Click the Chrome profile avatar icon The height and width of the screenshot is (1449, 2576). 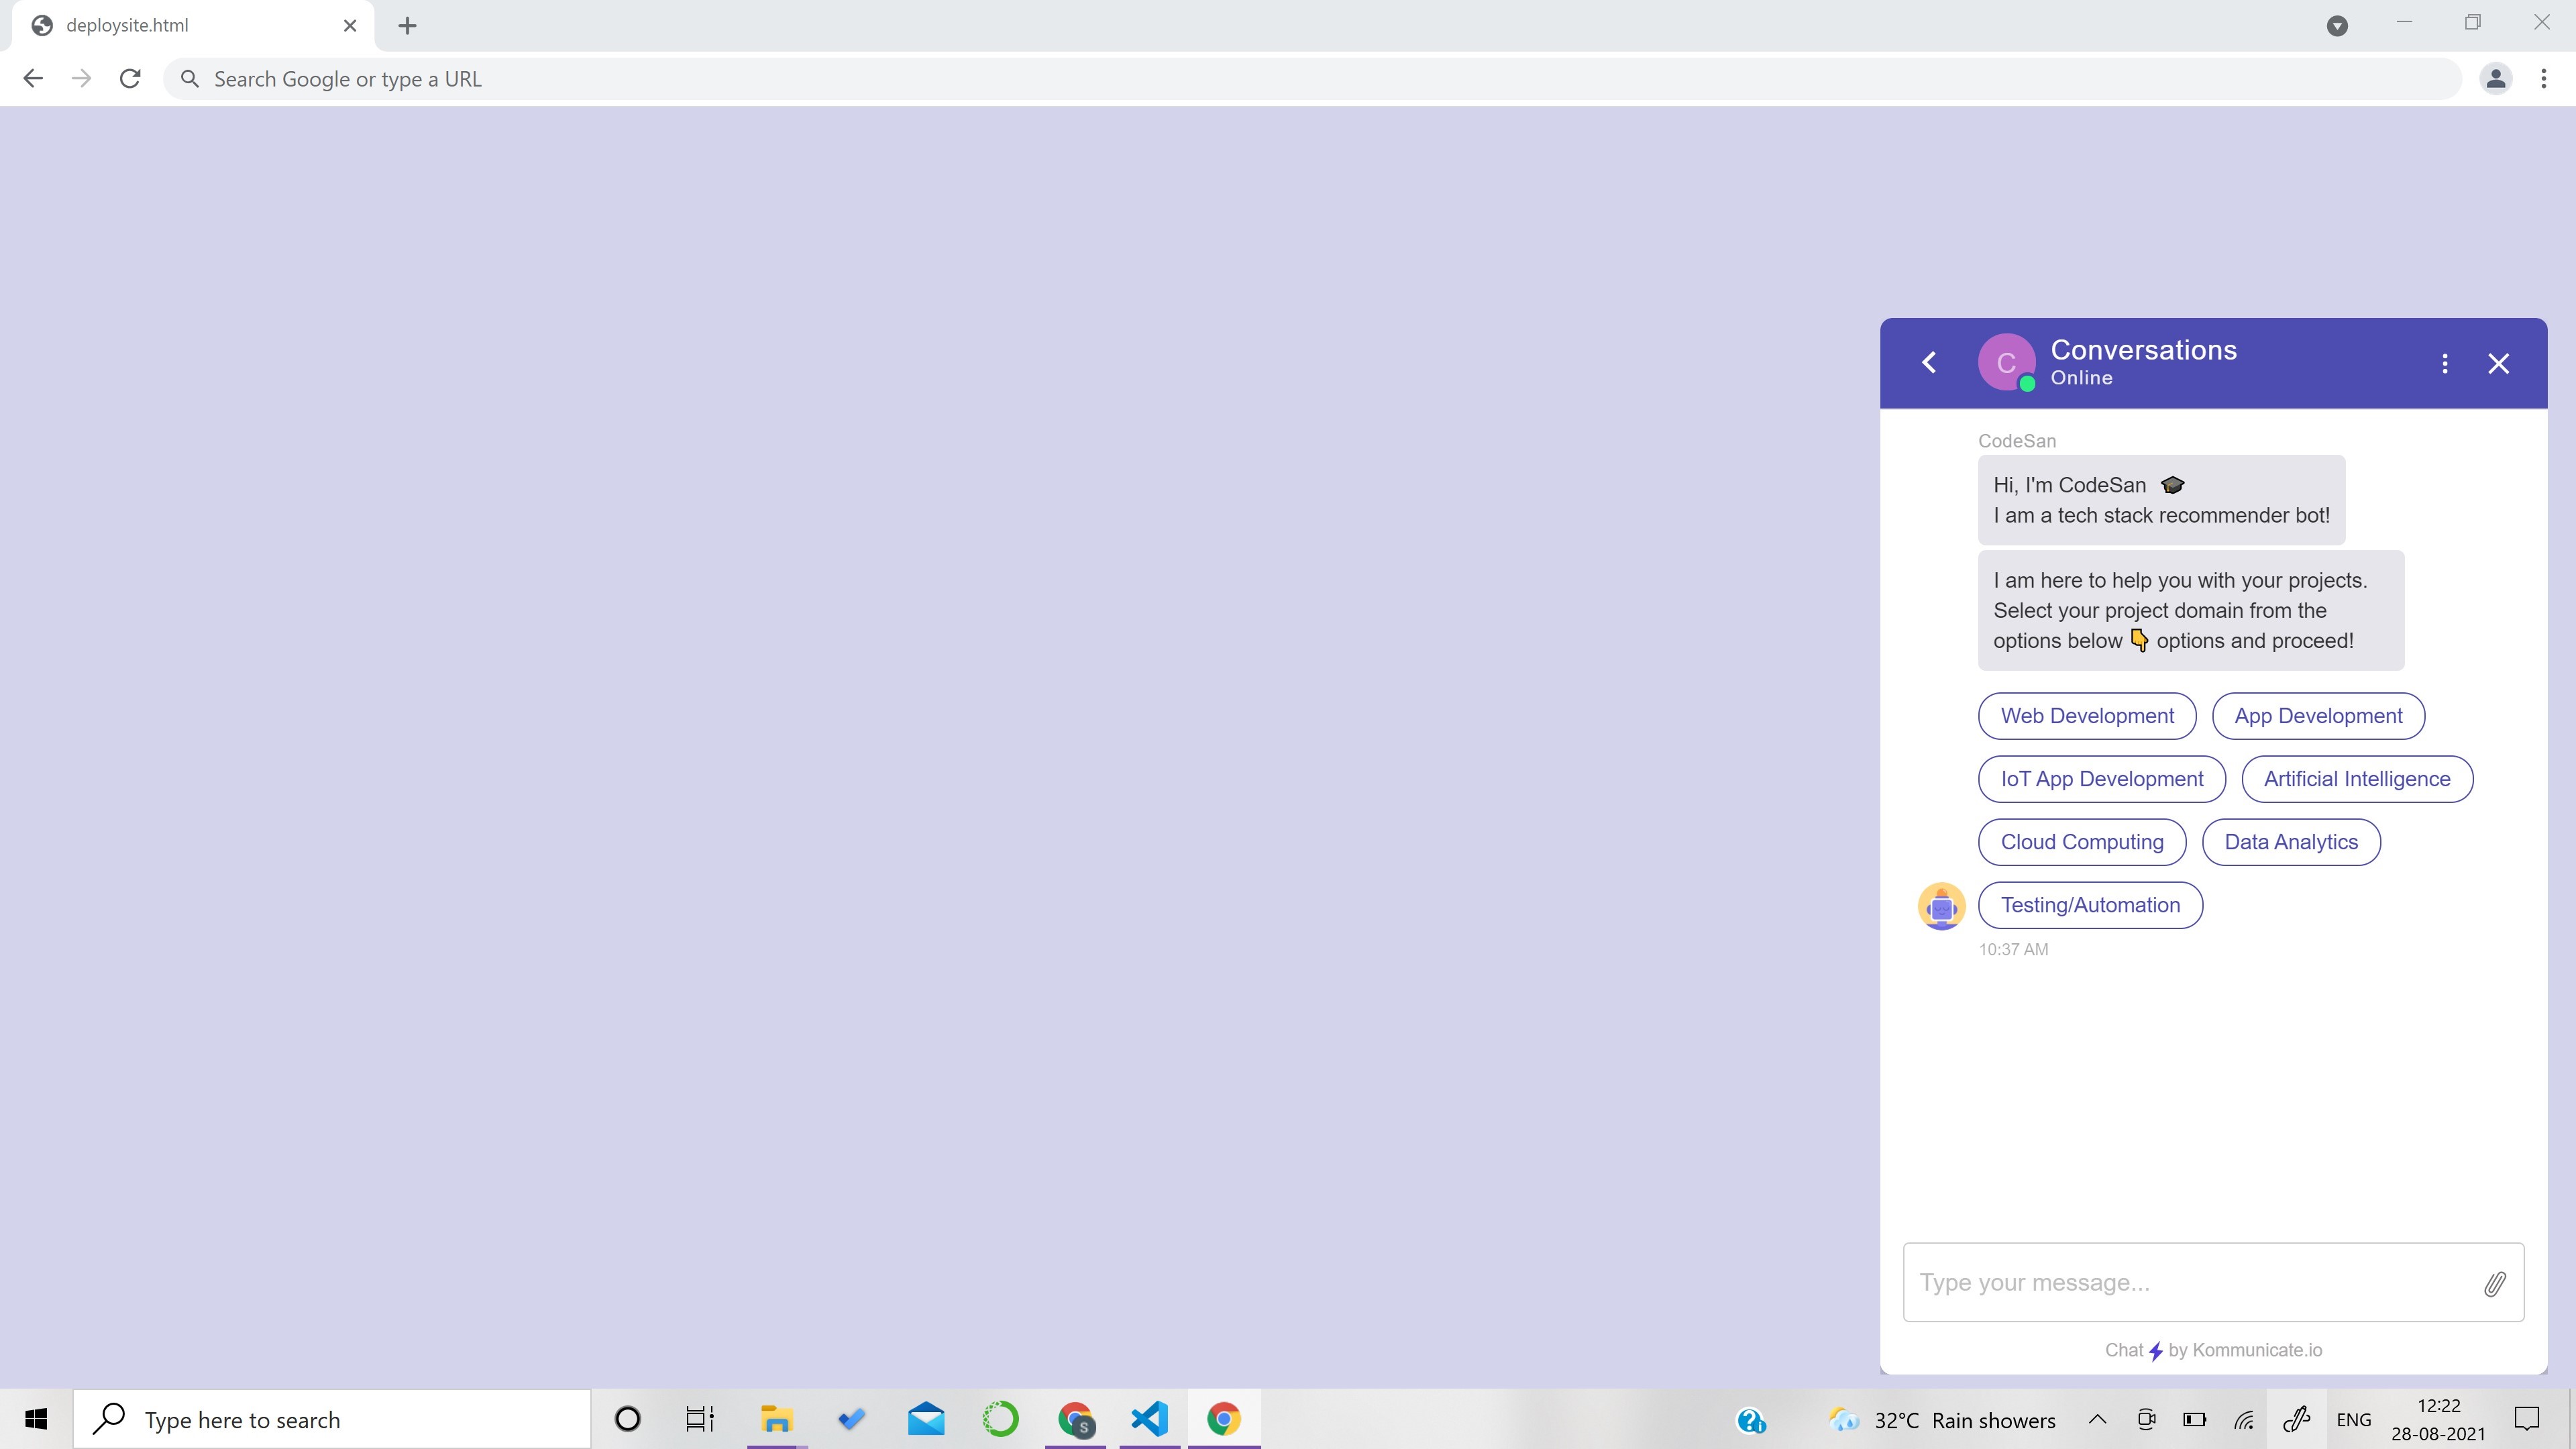2495,79
